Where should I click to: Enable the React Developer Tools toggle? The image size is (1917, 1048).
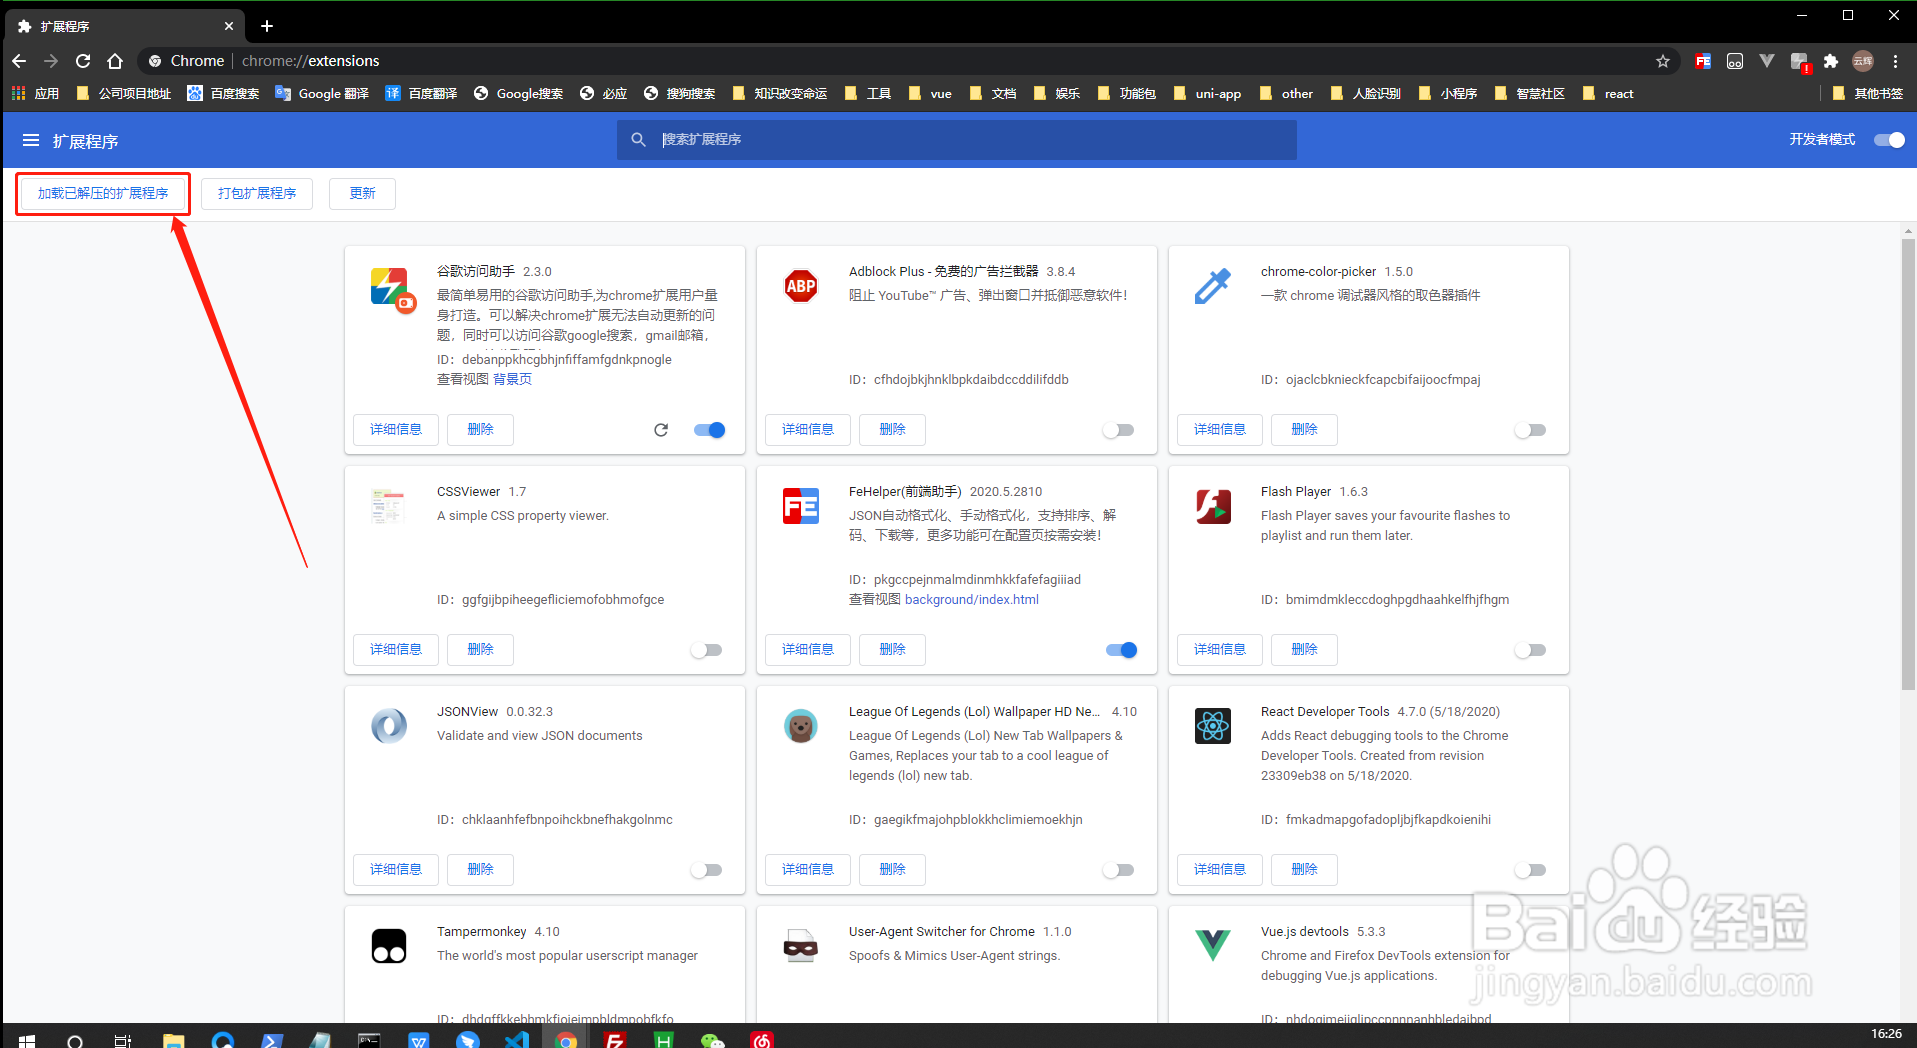point(1530,870)
